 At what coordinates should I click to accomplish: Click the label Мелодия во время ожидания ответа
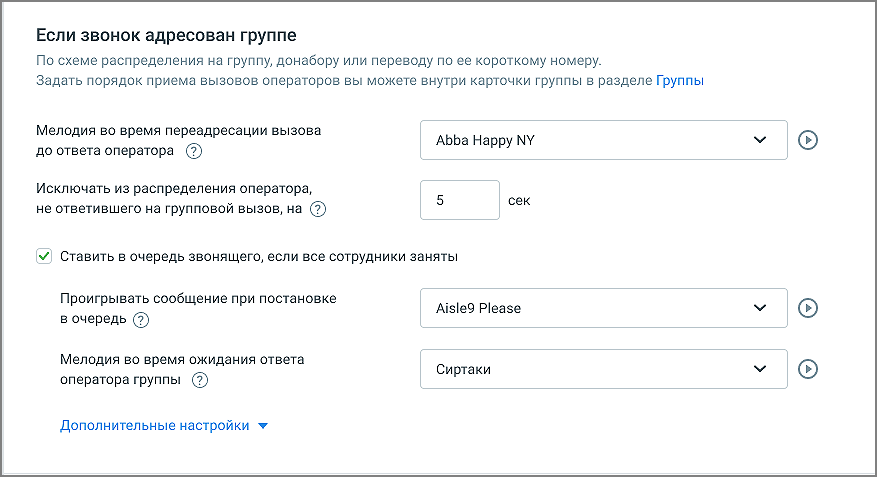(182, 360)
